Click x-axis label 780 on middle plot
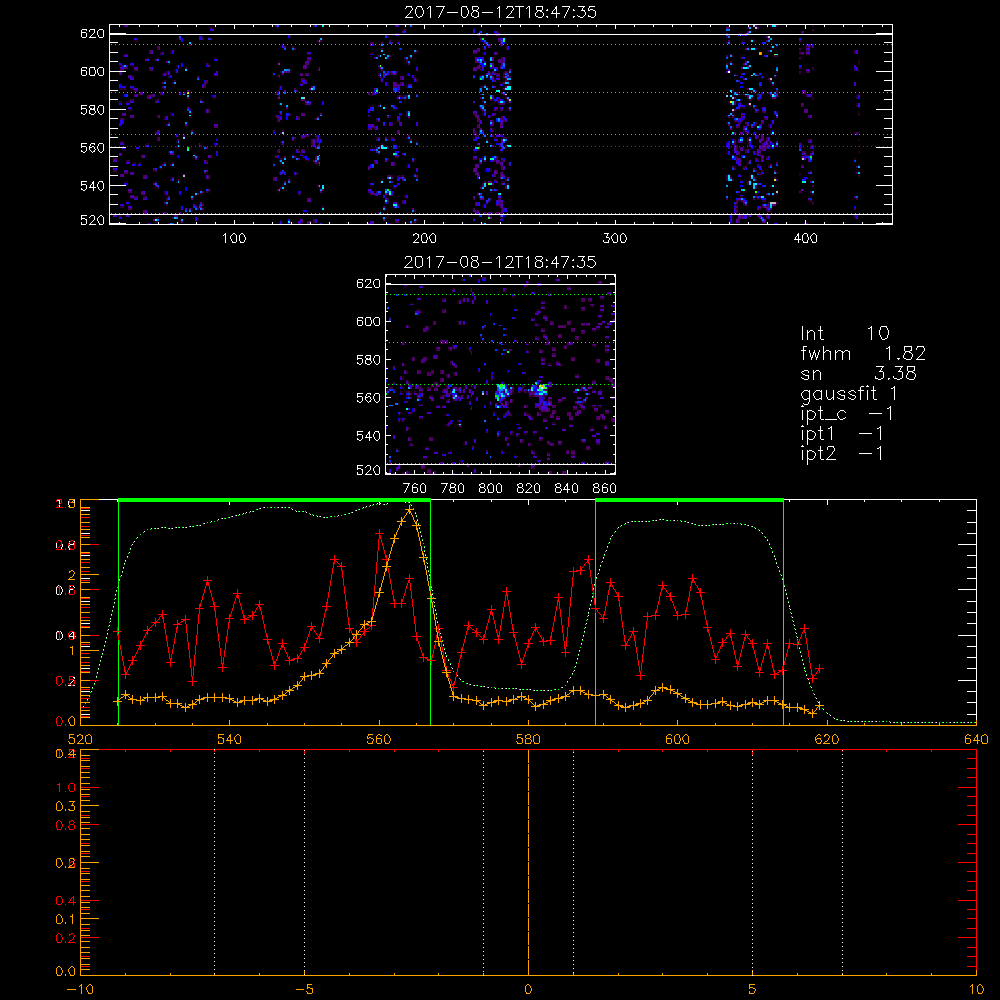 tap(453, 489)
